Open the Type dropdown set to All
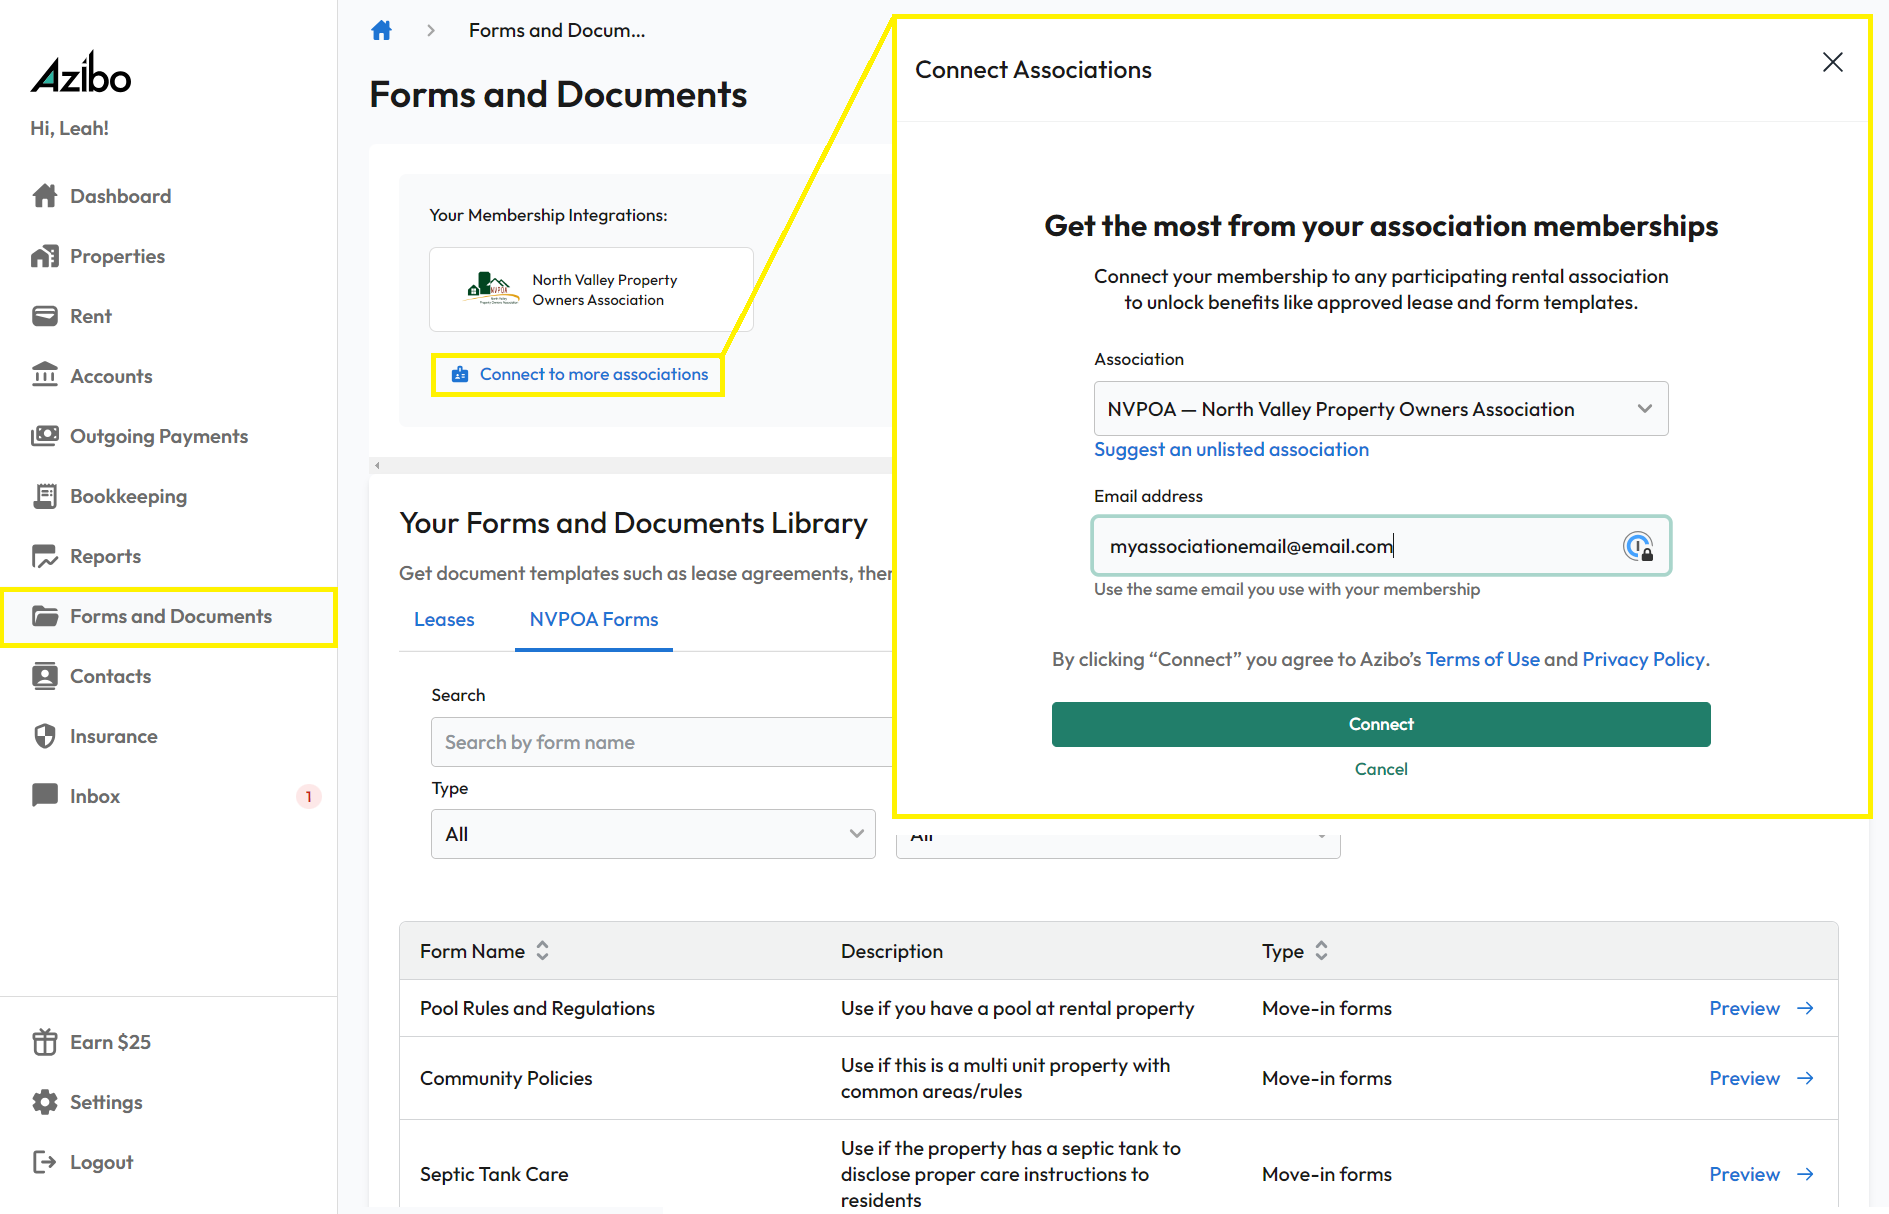Image resolution: width=1889 pixels, height=1214 pixels. 653,834
